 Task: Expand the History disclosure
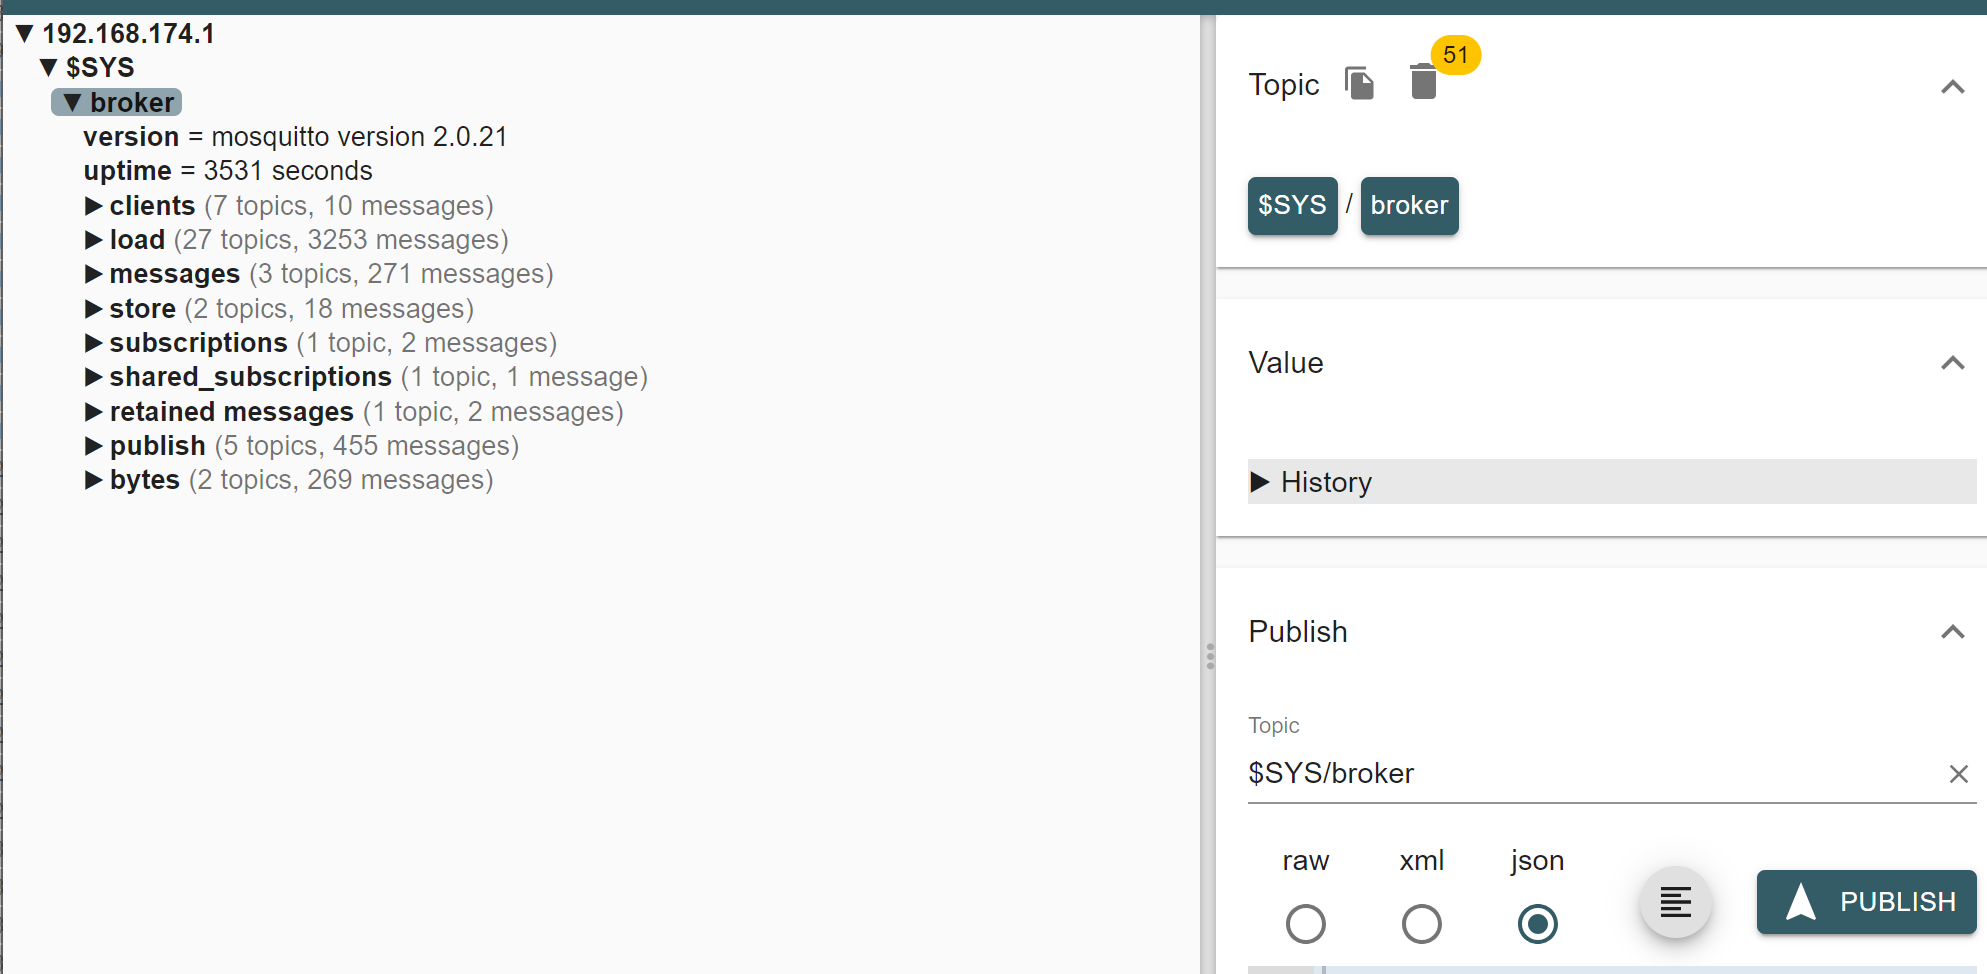(1261, 482)
